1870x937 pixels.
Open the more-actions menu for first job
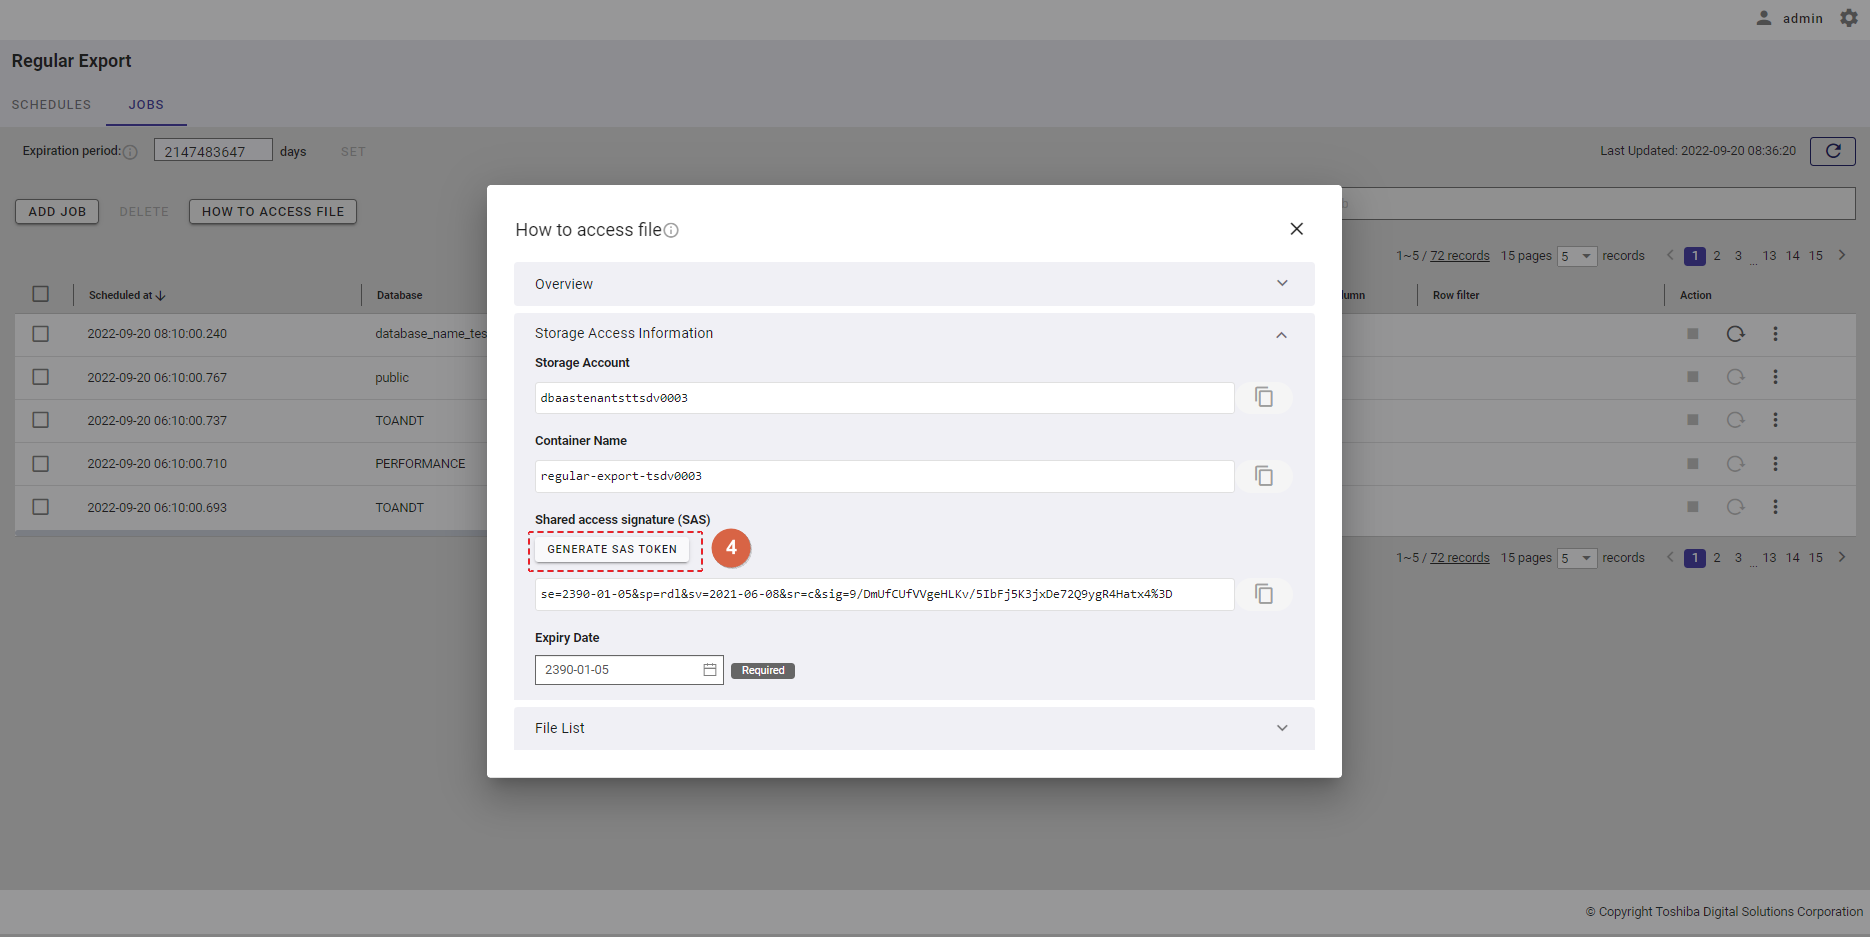(x=1775, y=334)
